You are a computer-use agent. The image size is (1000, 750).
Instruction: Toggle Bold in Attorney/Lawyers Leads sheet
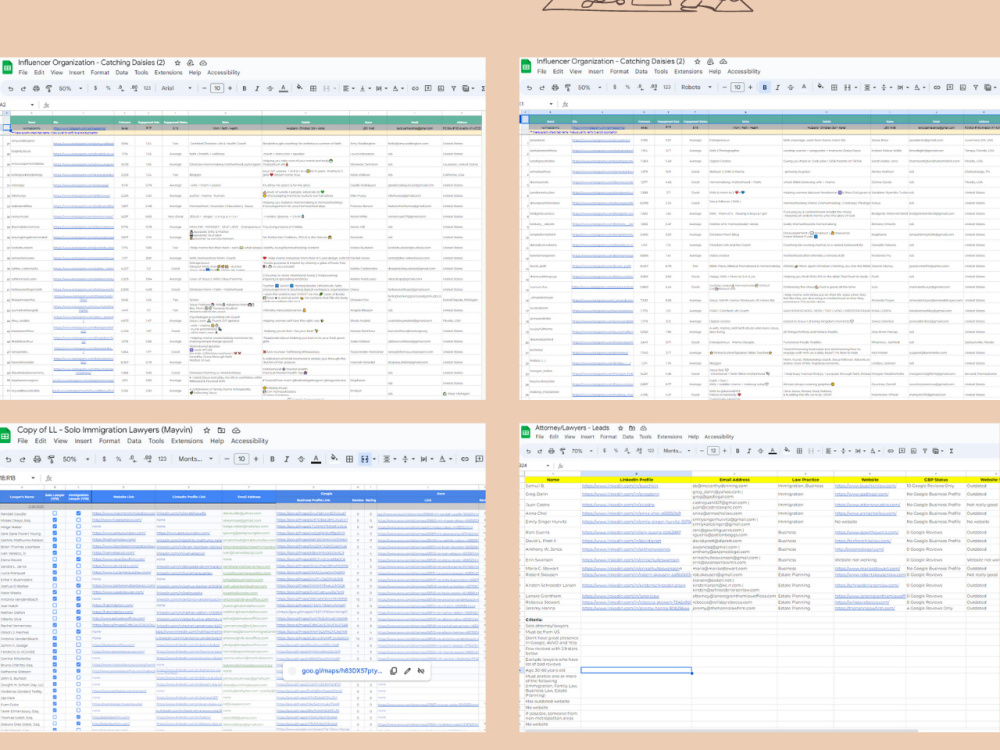(737, 451)
